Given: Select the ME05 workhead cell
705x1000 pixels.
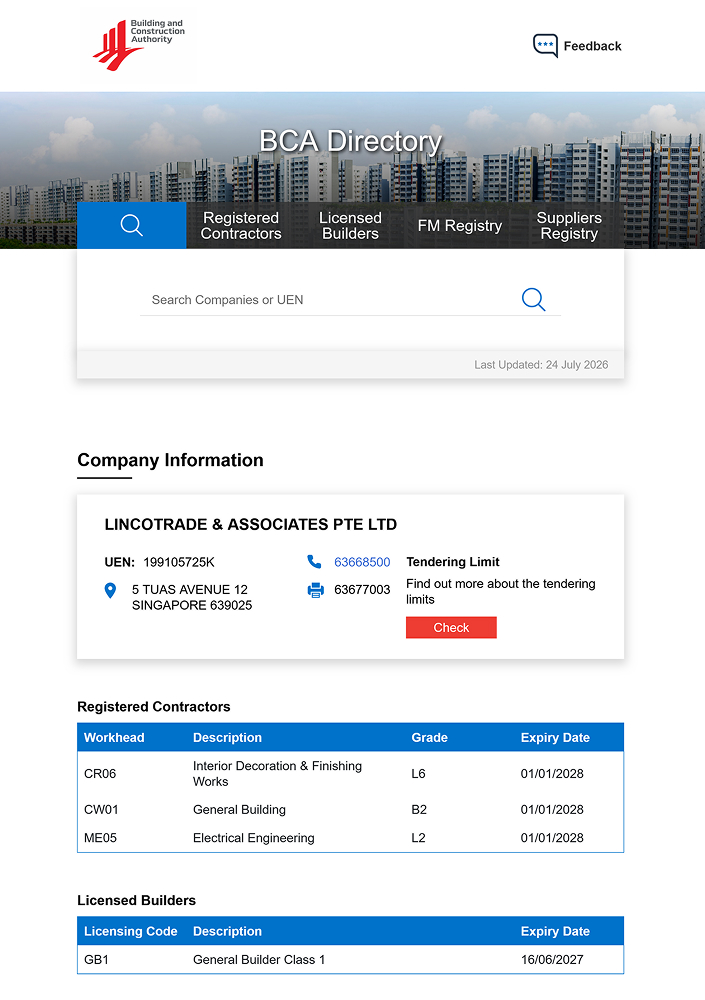Looking at the screenshot, I should [100, 838].
